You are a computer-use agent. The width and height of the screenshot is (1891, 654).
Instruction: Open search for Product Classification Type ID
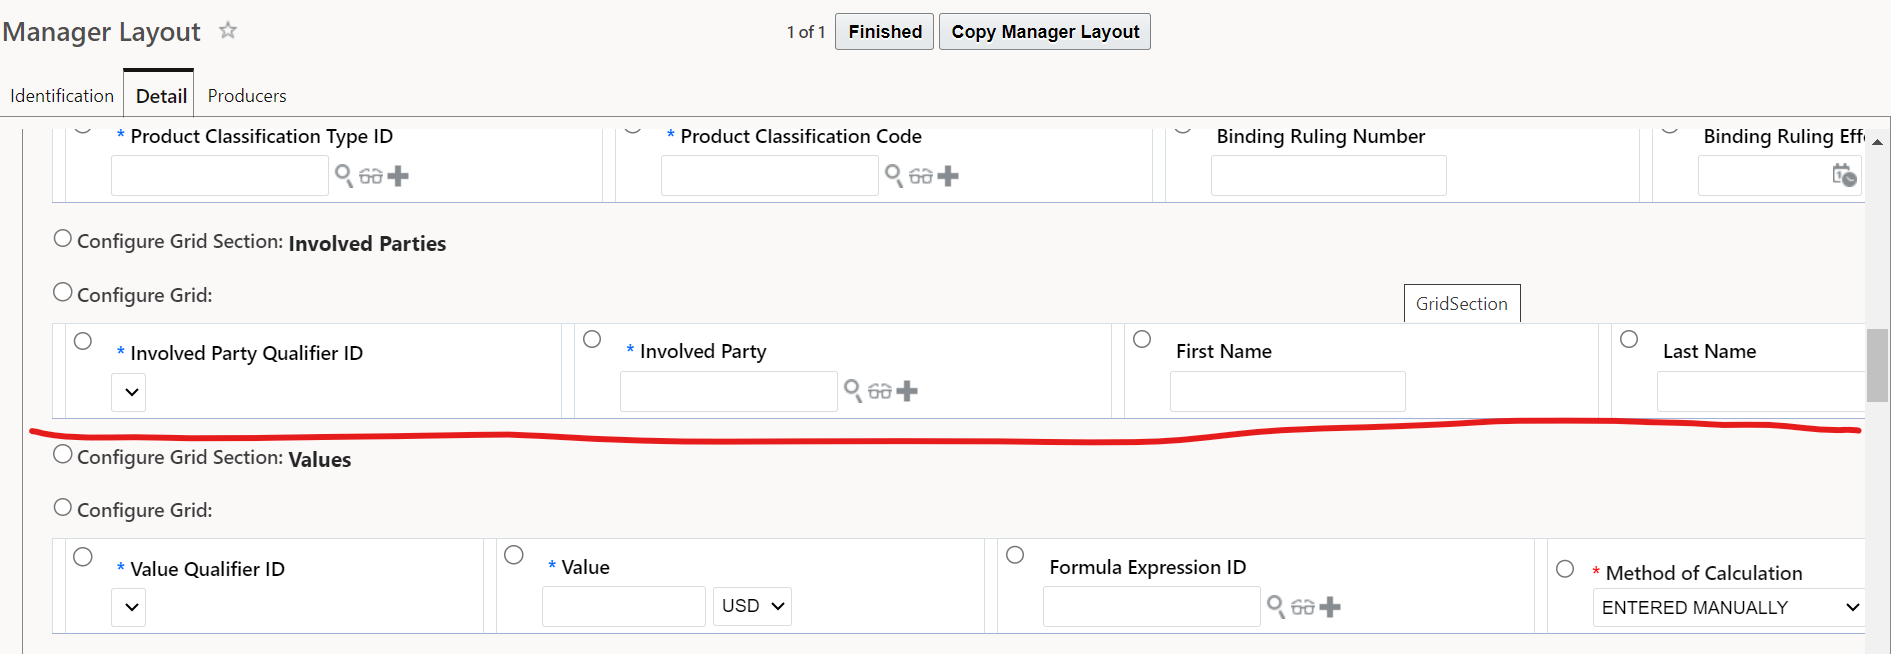(343, 176)
